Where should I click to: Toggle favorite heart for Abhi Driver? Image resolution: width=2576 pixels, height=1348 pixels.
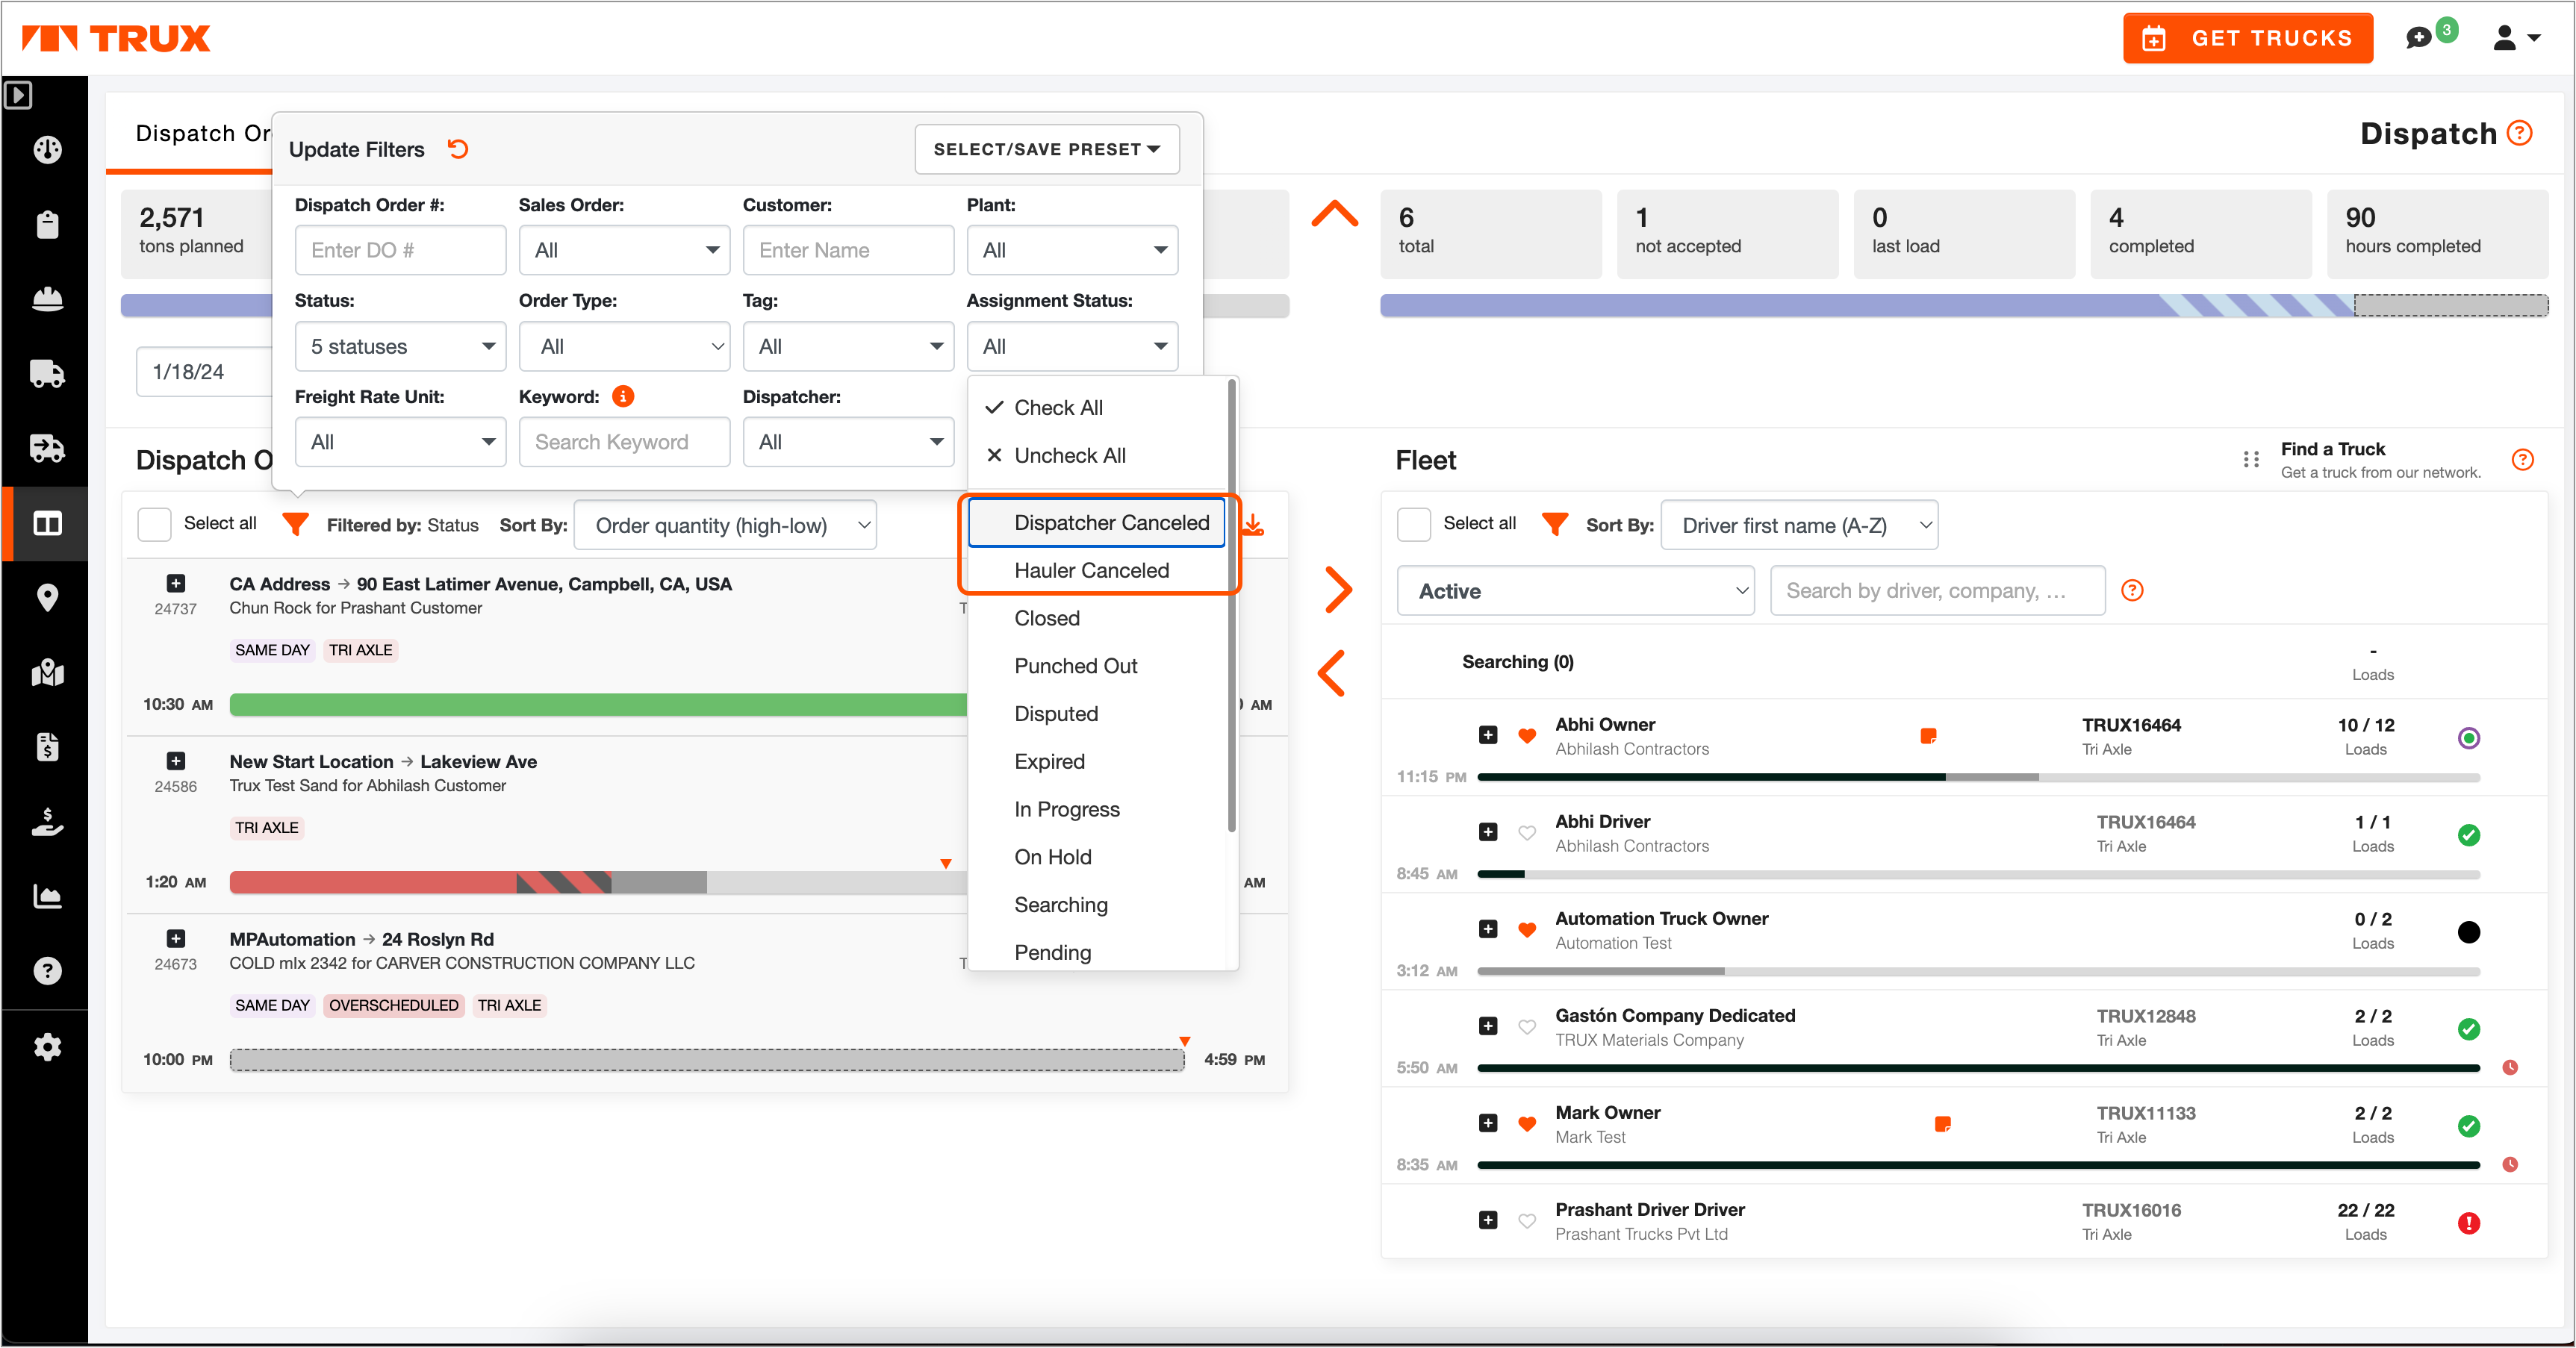[x=1527, y=832]
